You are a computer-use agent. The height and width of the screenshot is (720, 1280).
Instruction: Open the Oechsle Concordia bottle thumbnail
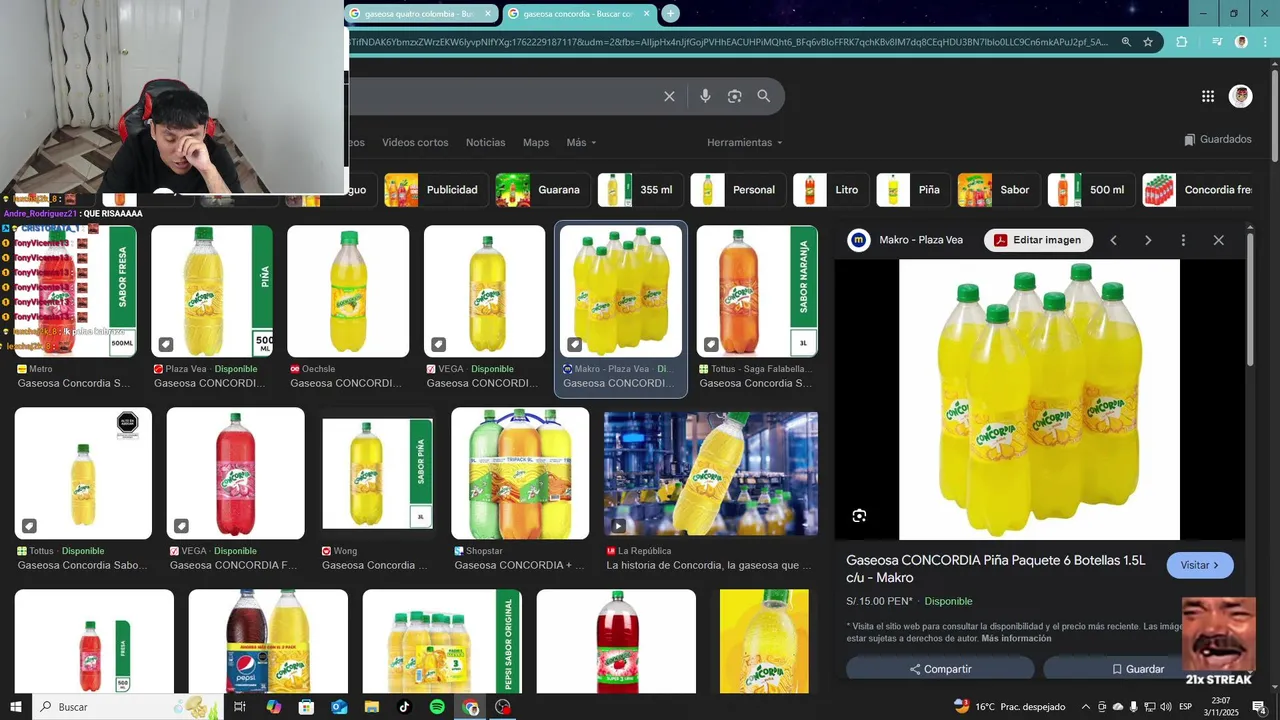tap(348, 291)
